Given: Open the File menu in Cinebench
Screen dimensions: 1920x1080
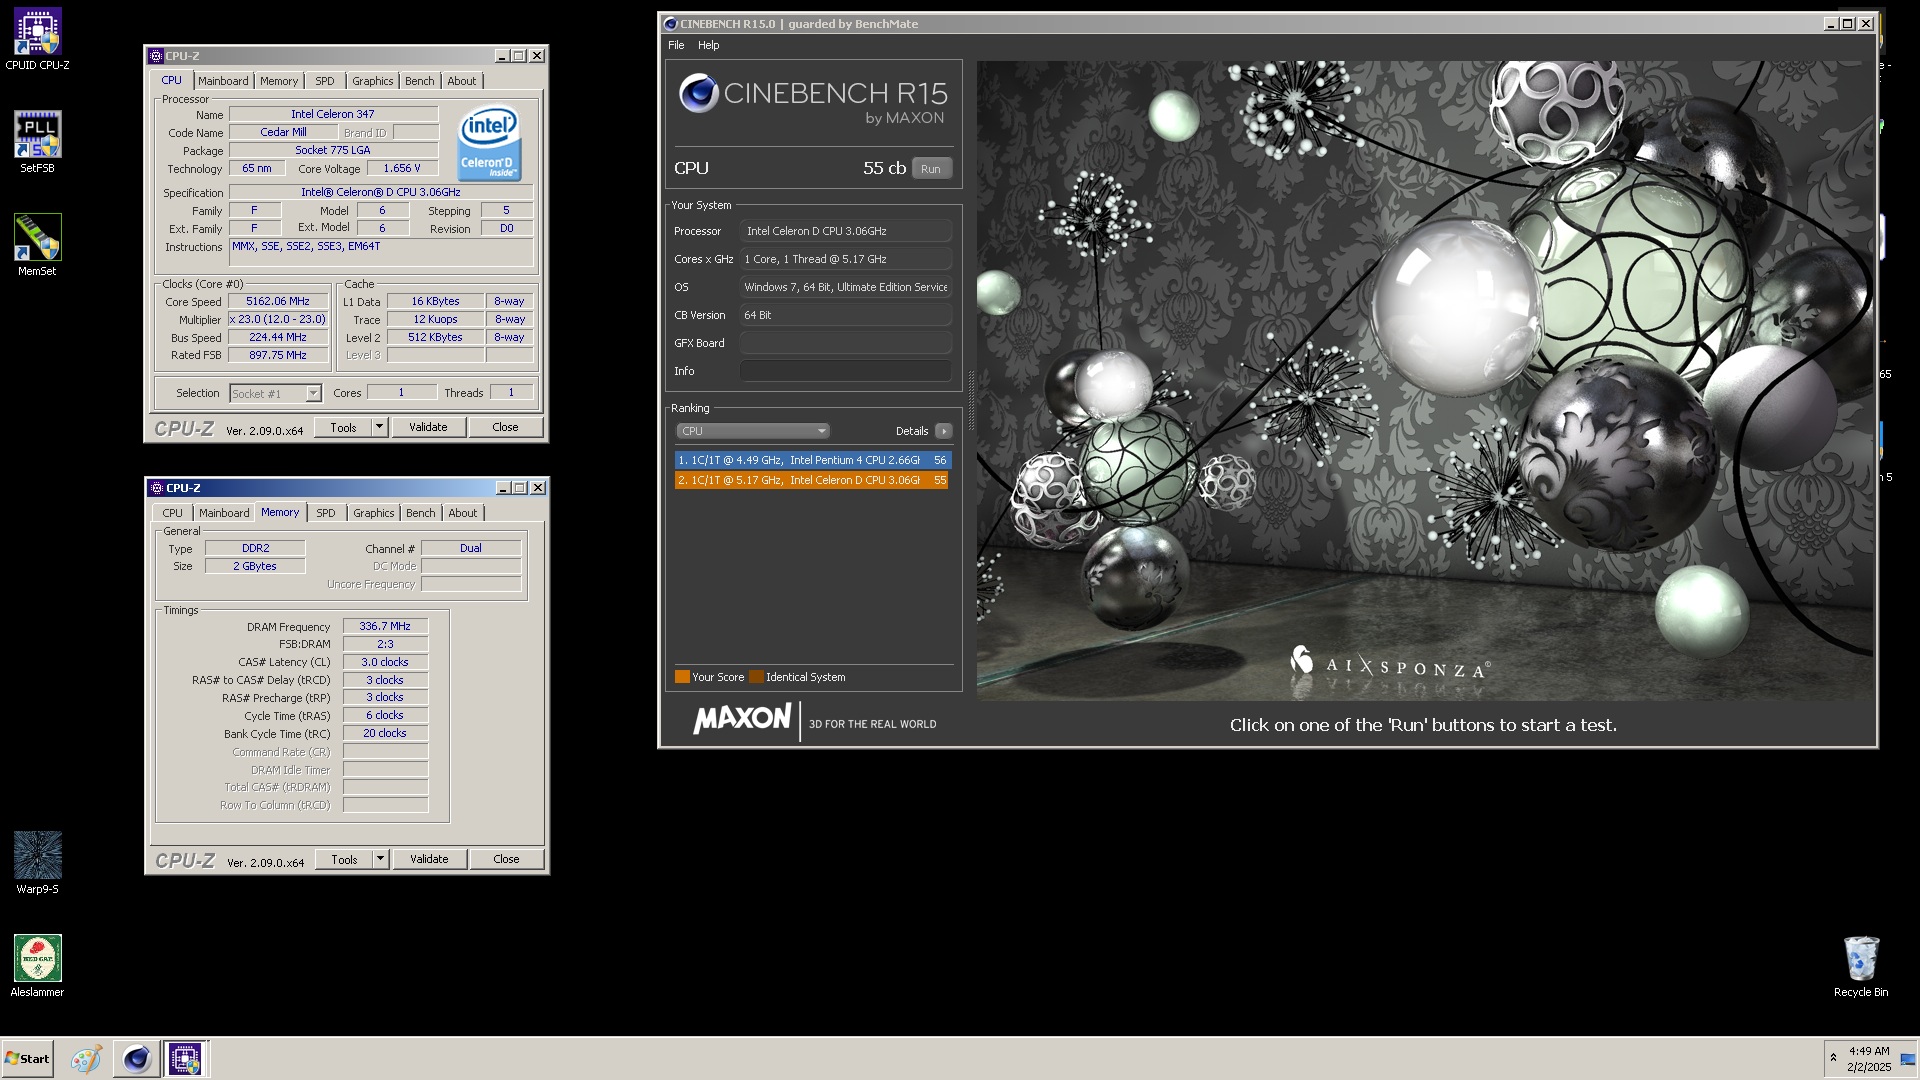Looking at the screenshot, I should [x=676, y=45].
